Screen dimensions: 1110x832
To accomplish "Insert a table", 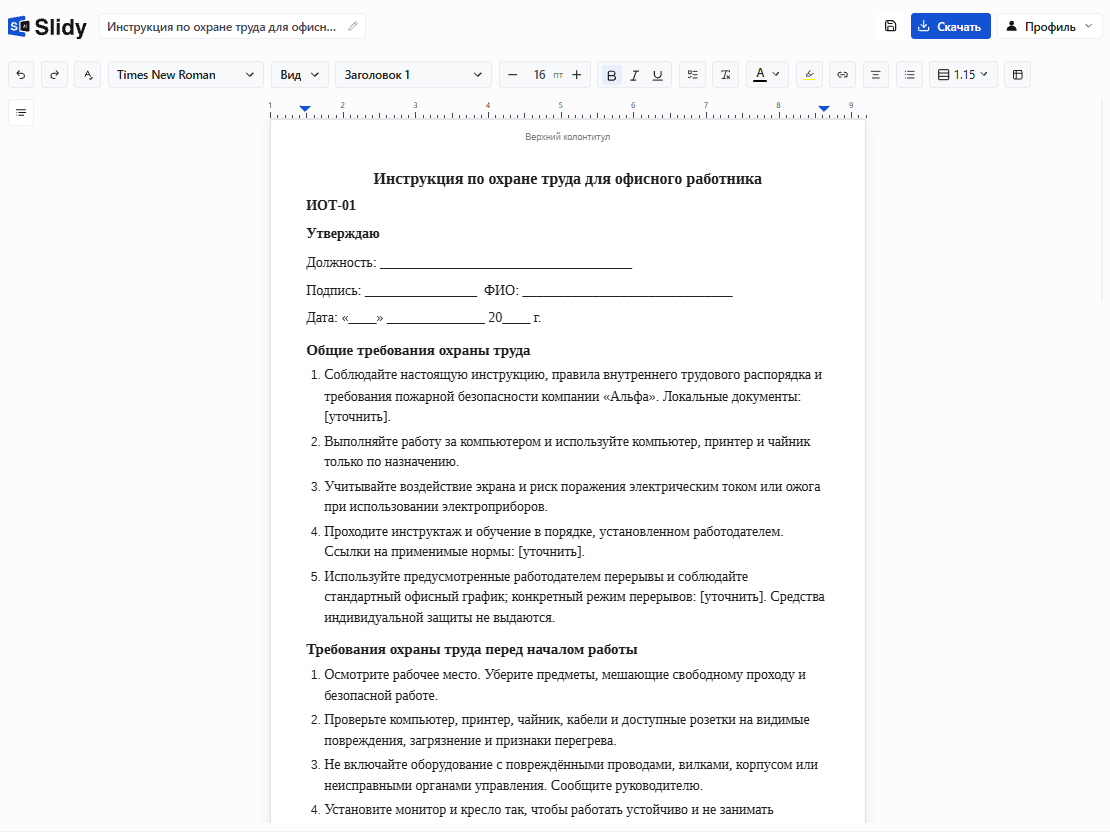I will click(1018, 74).
